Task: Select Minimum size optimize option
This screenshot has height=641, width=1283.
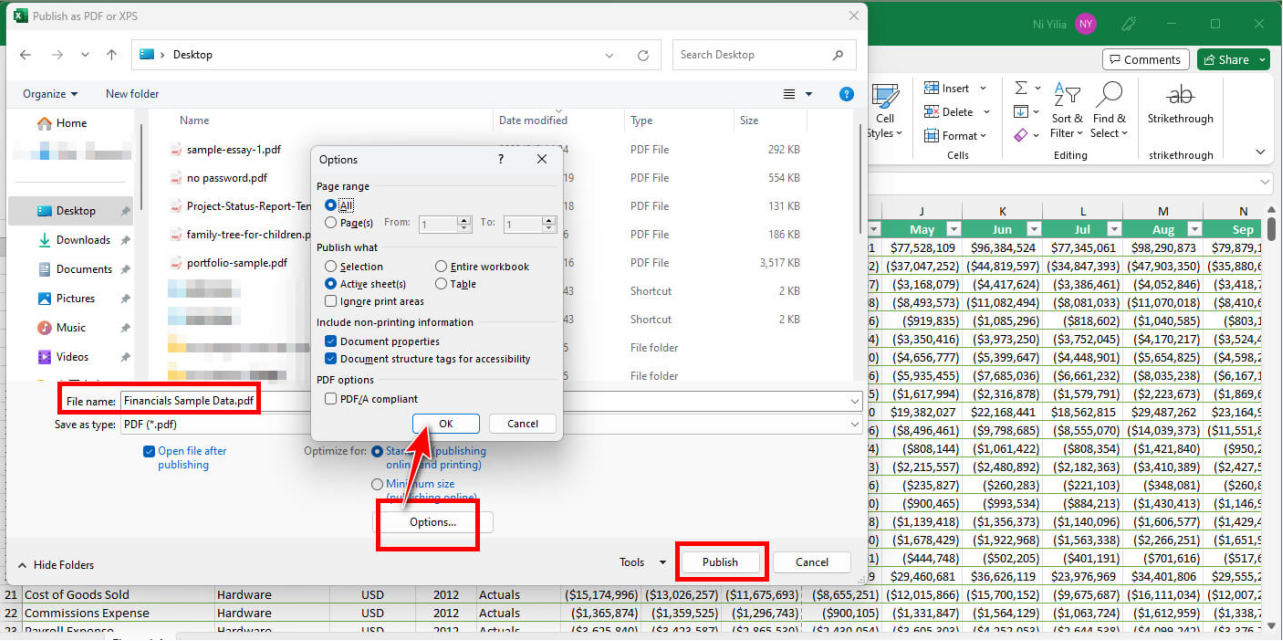Action: coord(377,484)
